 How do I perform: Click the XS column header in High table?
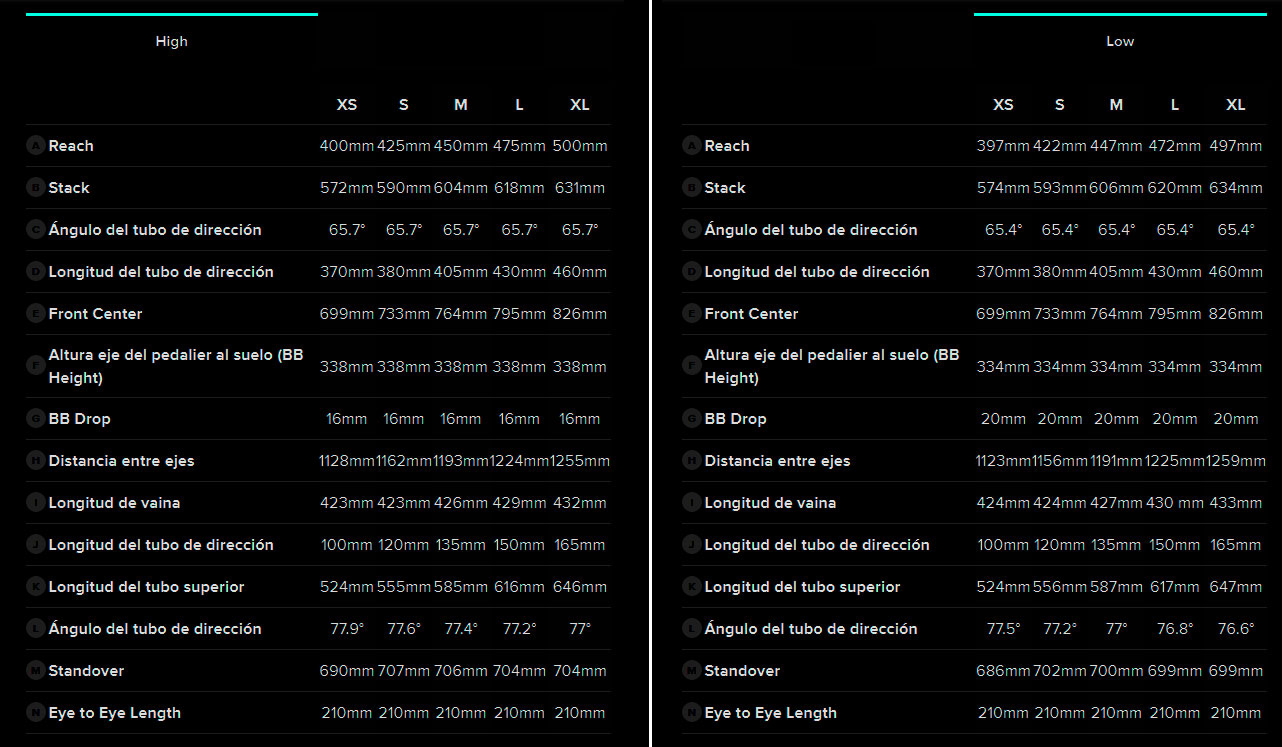point(346,105)
